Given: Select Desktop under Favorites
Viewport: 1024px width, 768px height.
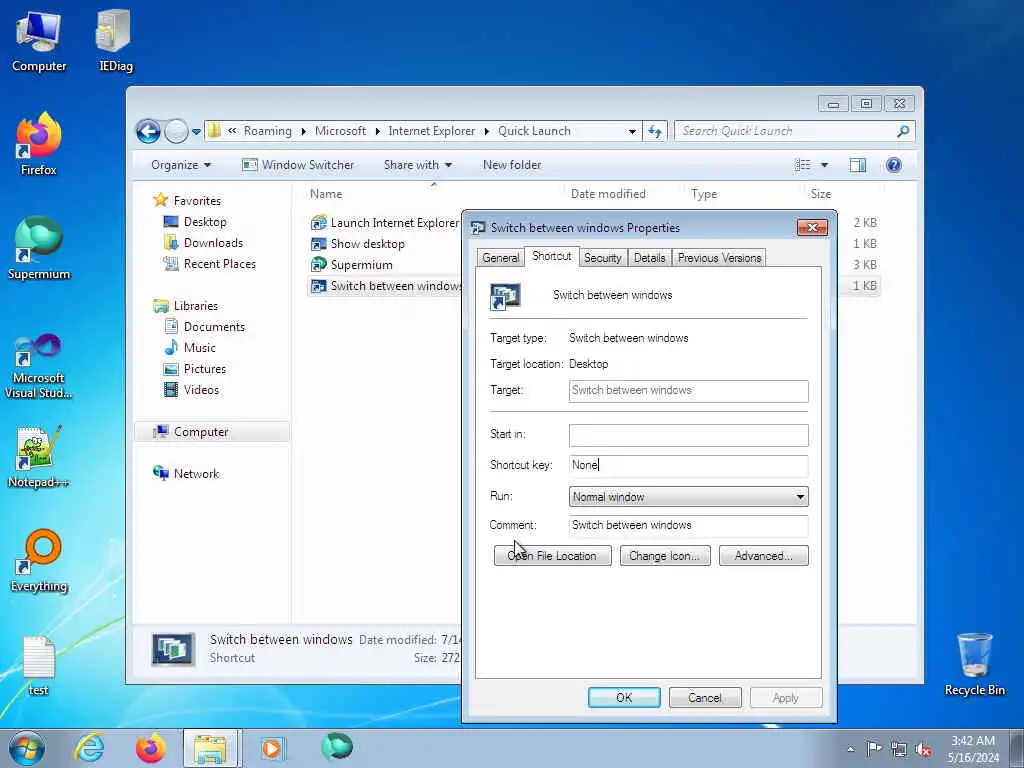Looking at the screenshot, I should pos(195,222).
